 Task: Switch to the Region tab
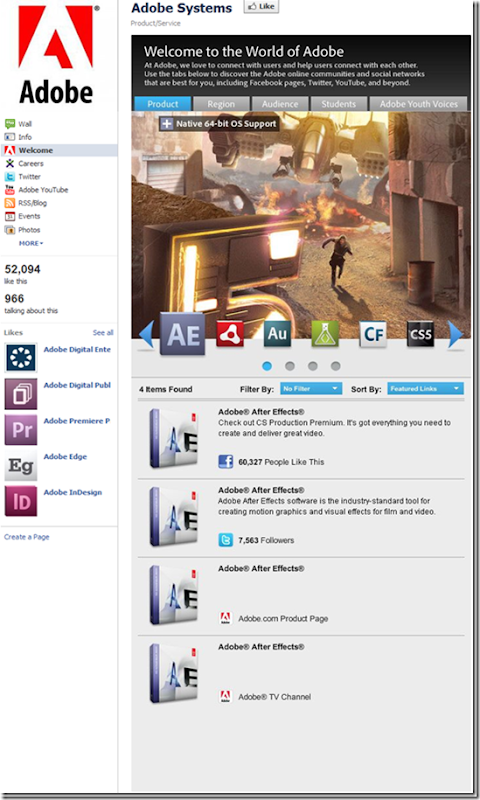coord(221,104)
